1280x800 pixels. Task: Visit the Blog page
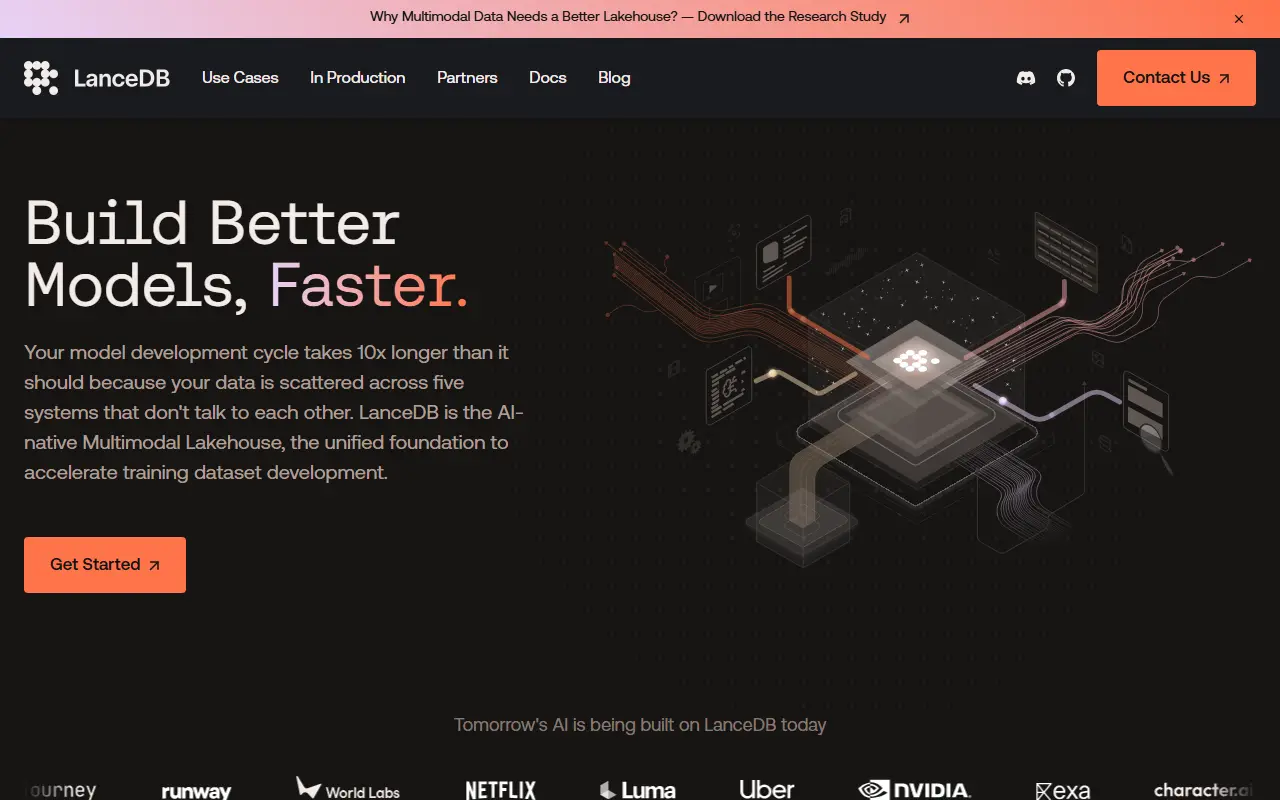point(614,78)
